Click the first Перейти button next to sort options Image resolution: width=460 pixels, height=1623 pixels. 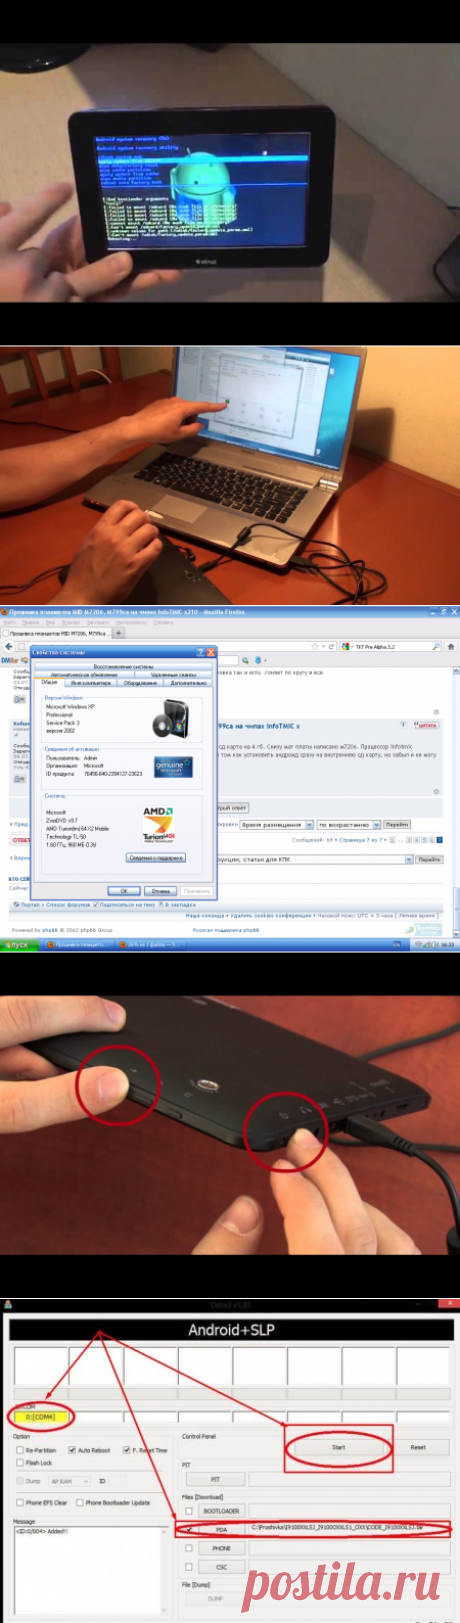tap(397, 825)
